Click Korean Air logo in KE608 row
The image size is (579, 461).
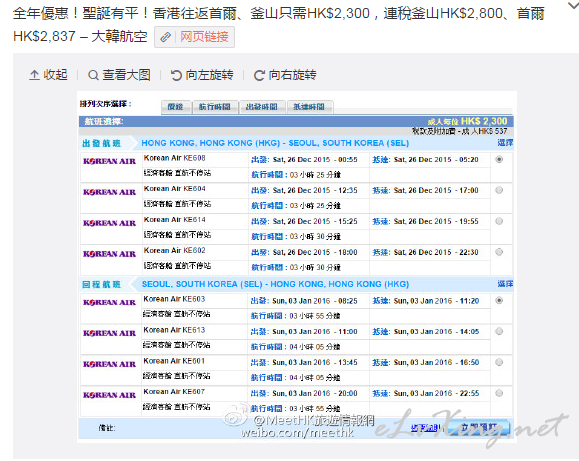click(110, 161)
